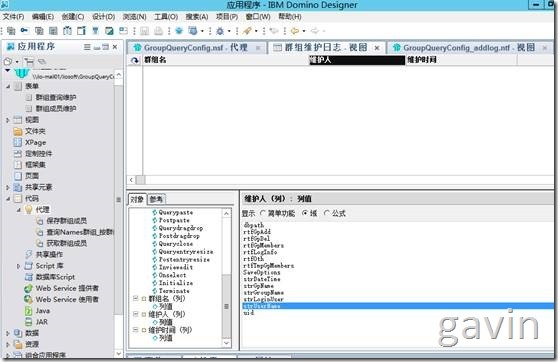Click the yellow back arrow toolbar icon
The image size is (558, 362).
click(295, 31)
